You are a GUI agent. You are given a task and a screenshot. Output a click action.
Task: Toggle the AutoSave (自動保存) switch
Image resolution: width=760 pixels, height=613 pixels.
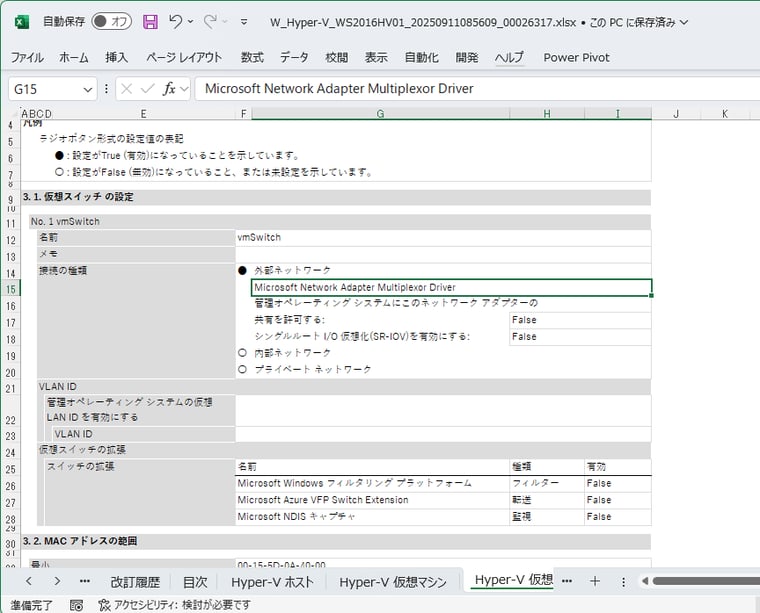pyautogui.click(x=111, y=21)
